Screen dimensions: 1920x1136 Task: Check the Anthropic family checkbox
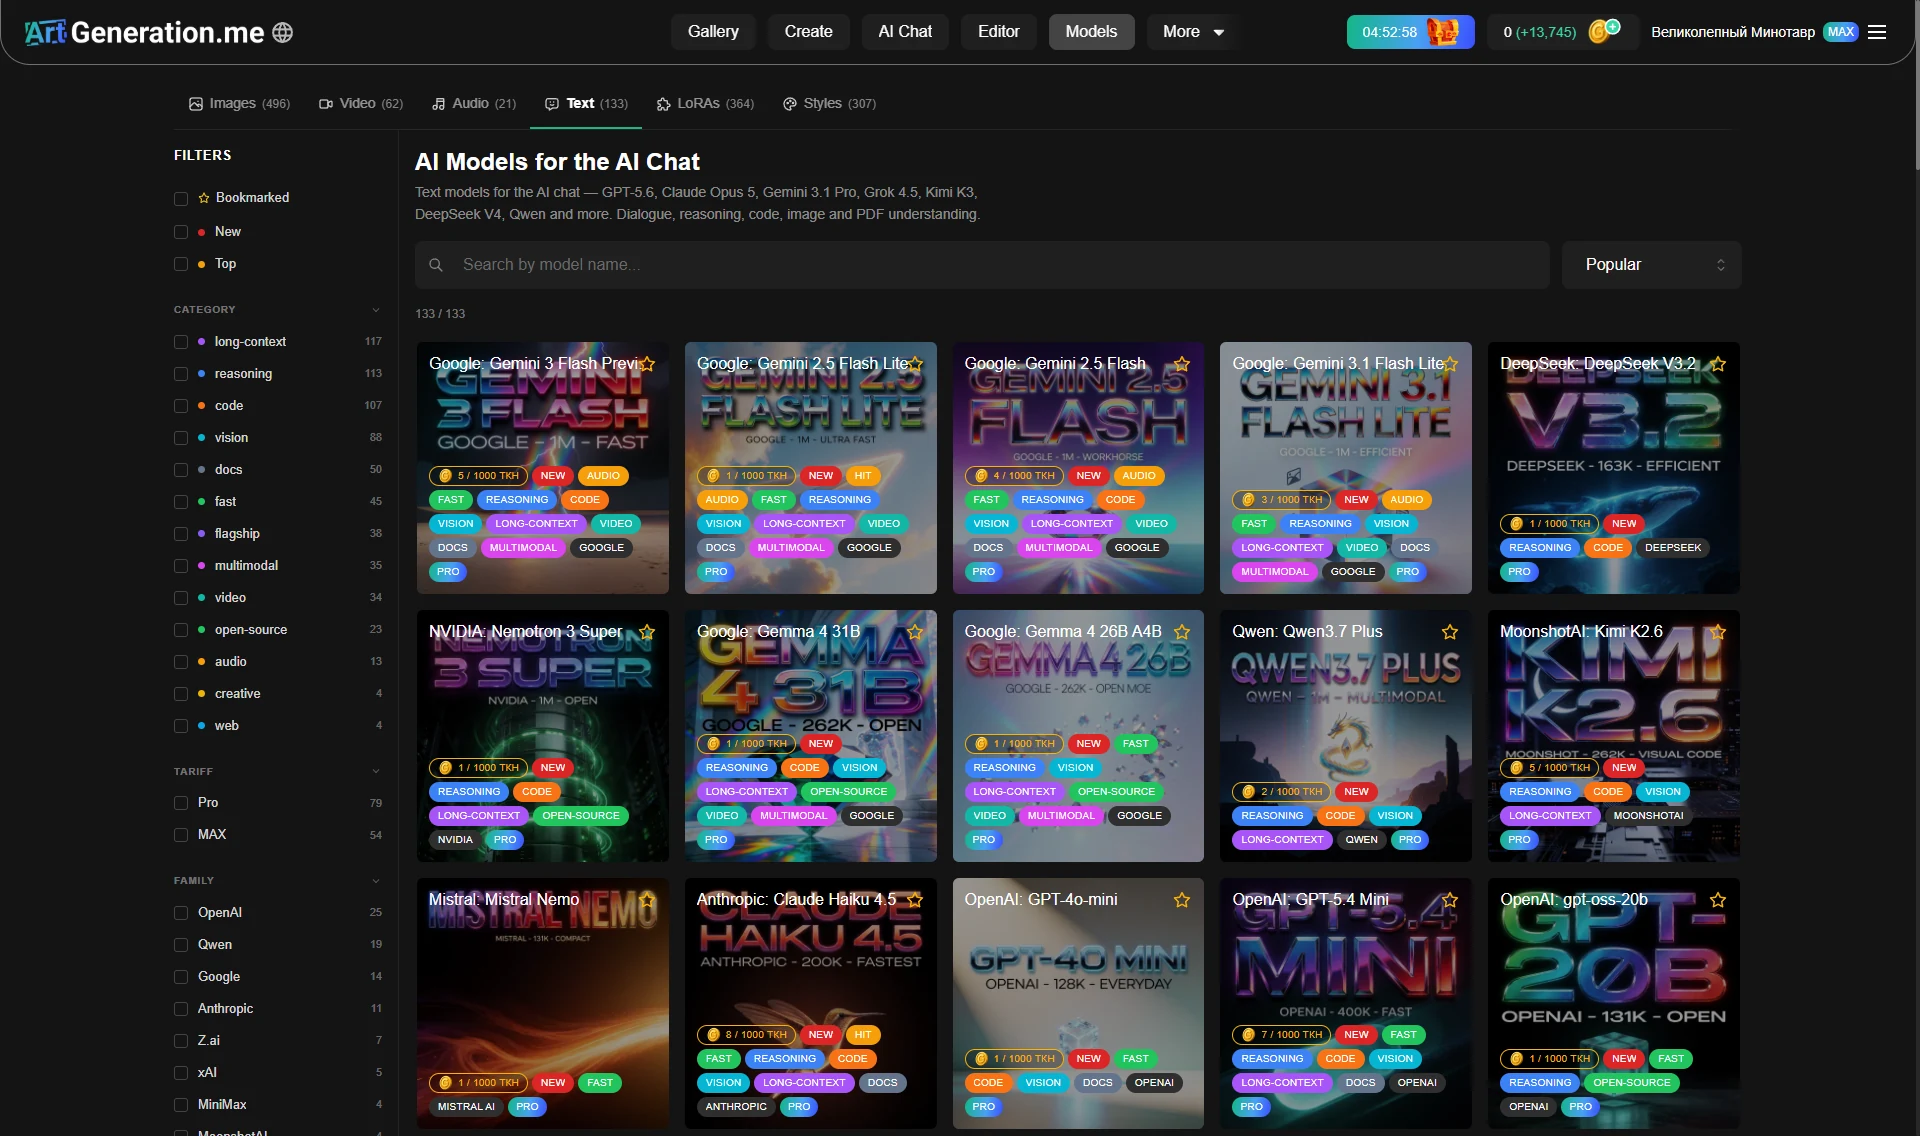click(181, 1009)
